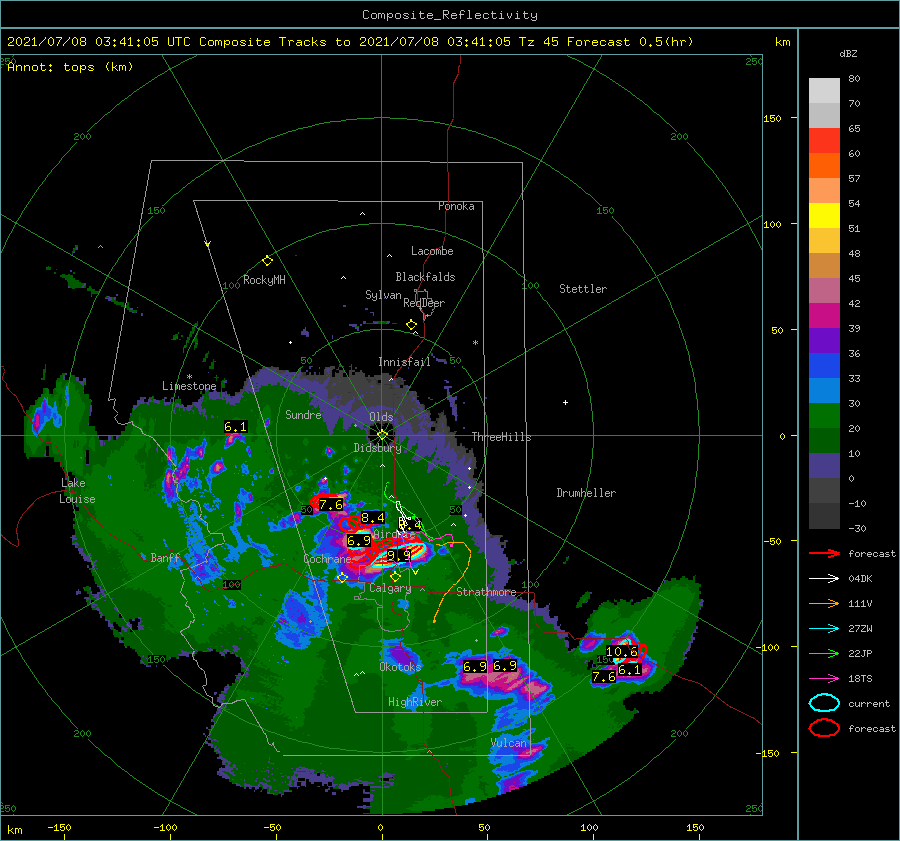Image resolution: width=900 pixels, height=841 pixels.
Task: Click the Ponoka city label
Action: click(456, 206)
